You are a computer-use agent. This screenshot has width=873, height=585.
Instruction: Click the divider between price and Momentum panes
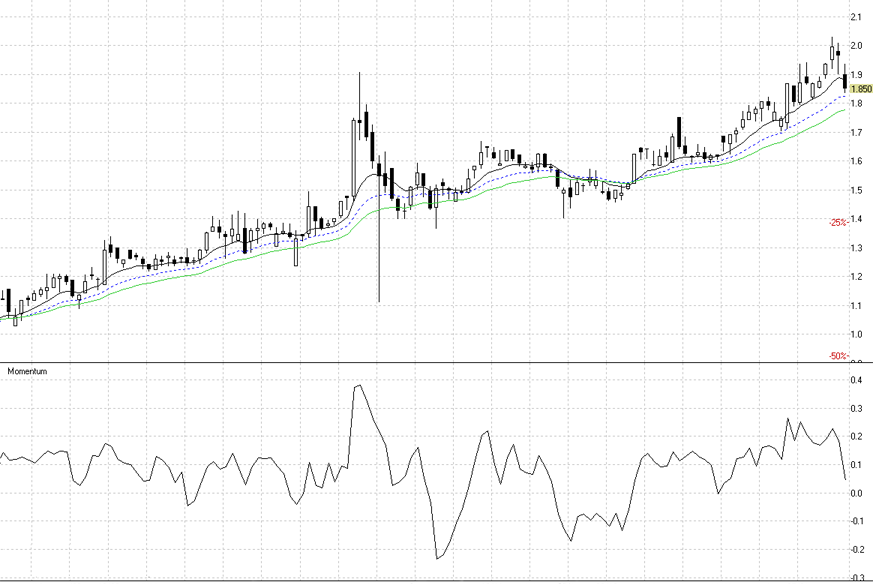[436, 363]
